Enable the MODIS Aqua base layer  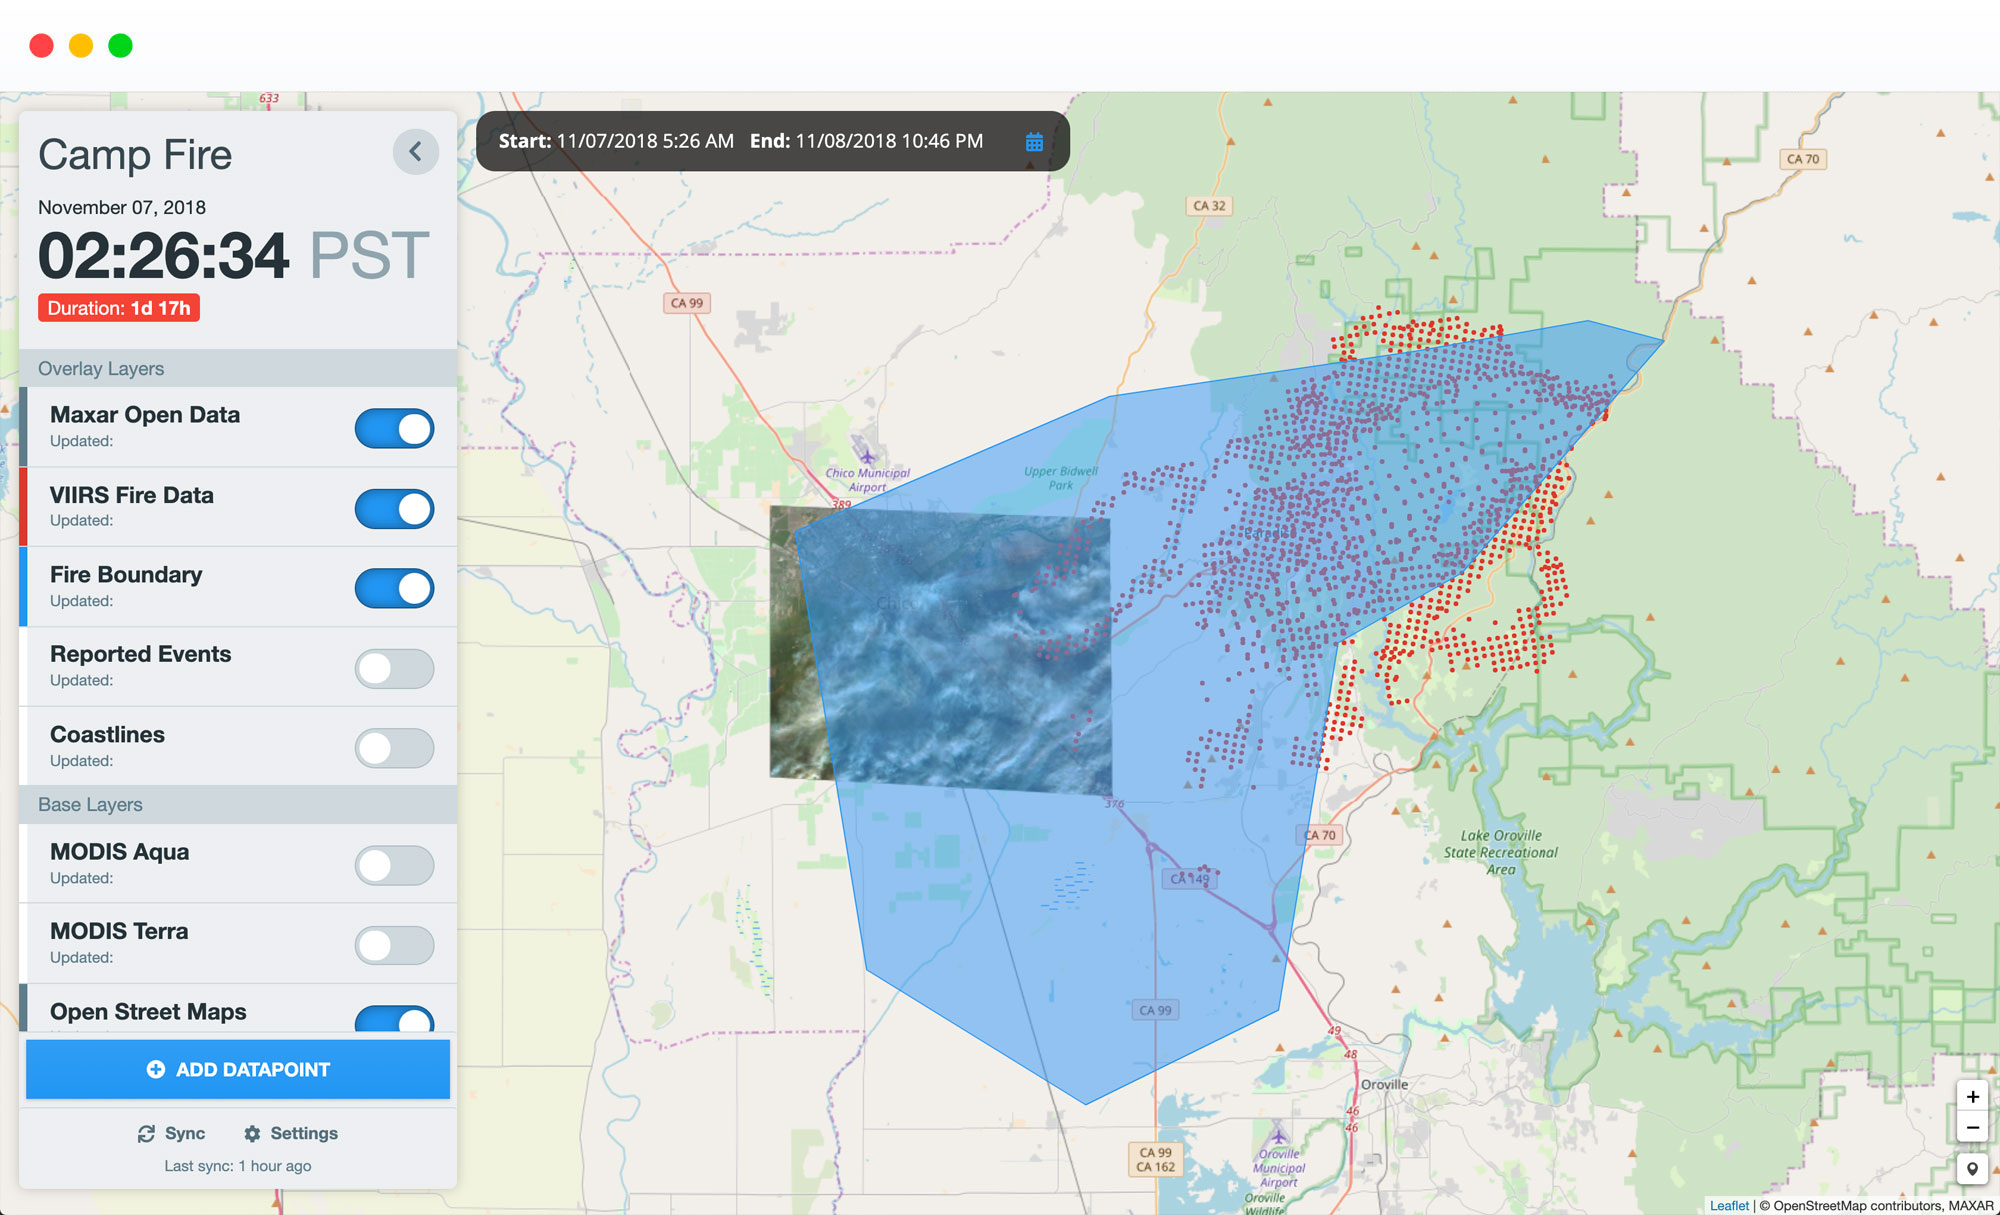click(394, 865)
